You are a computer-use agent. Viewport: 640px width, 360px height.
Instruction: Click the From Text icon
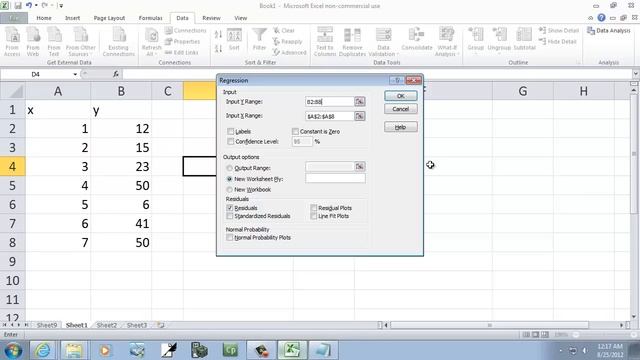click(x=54, y=42)
